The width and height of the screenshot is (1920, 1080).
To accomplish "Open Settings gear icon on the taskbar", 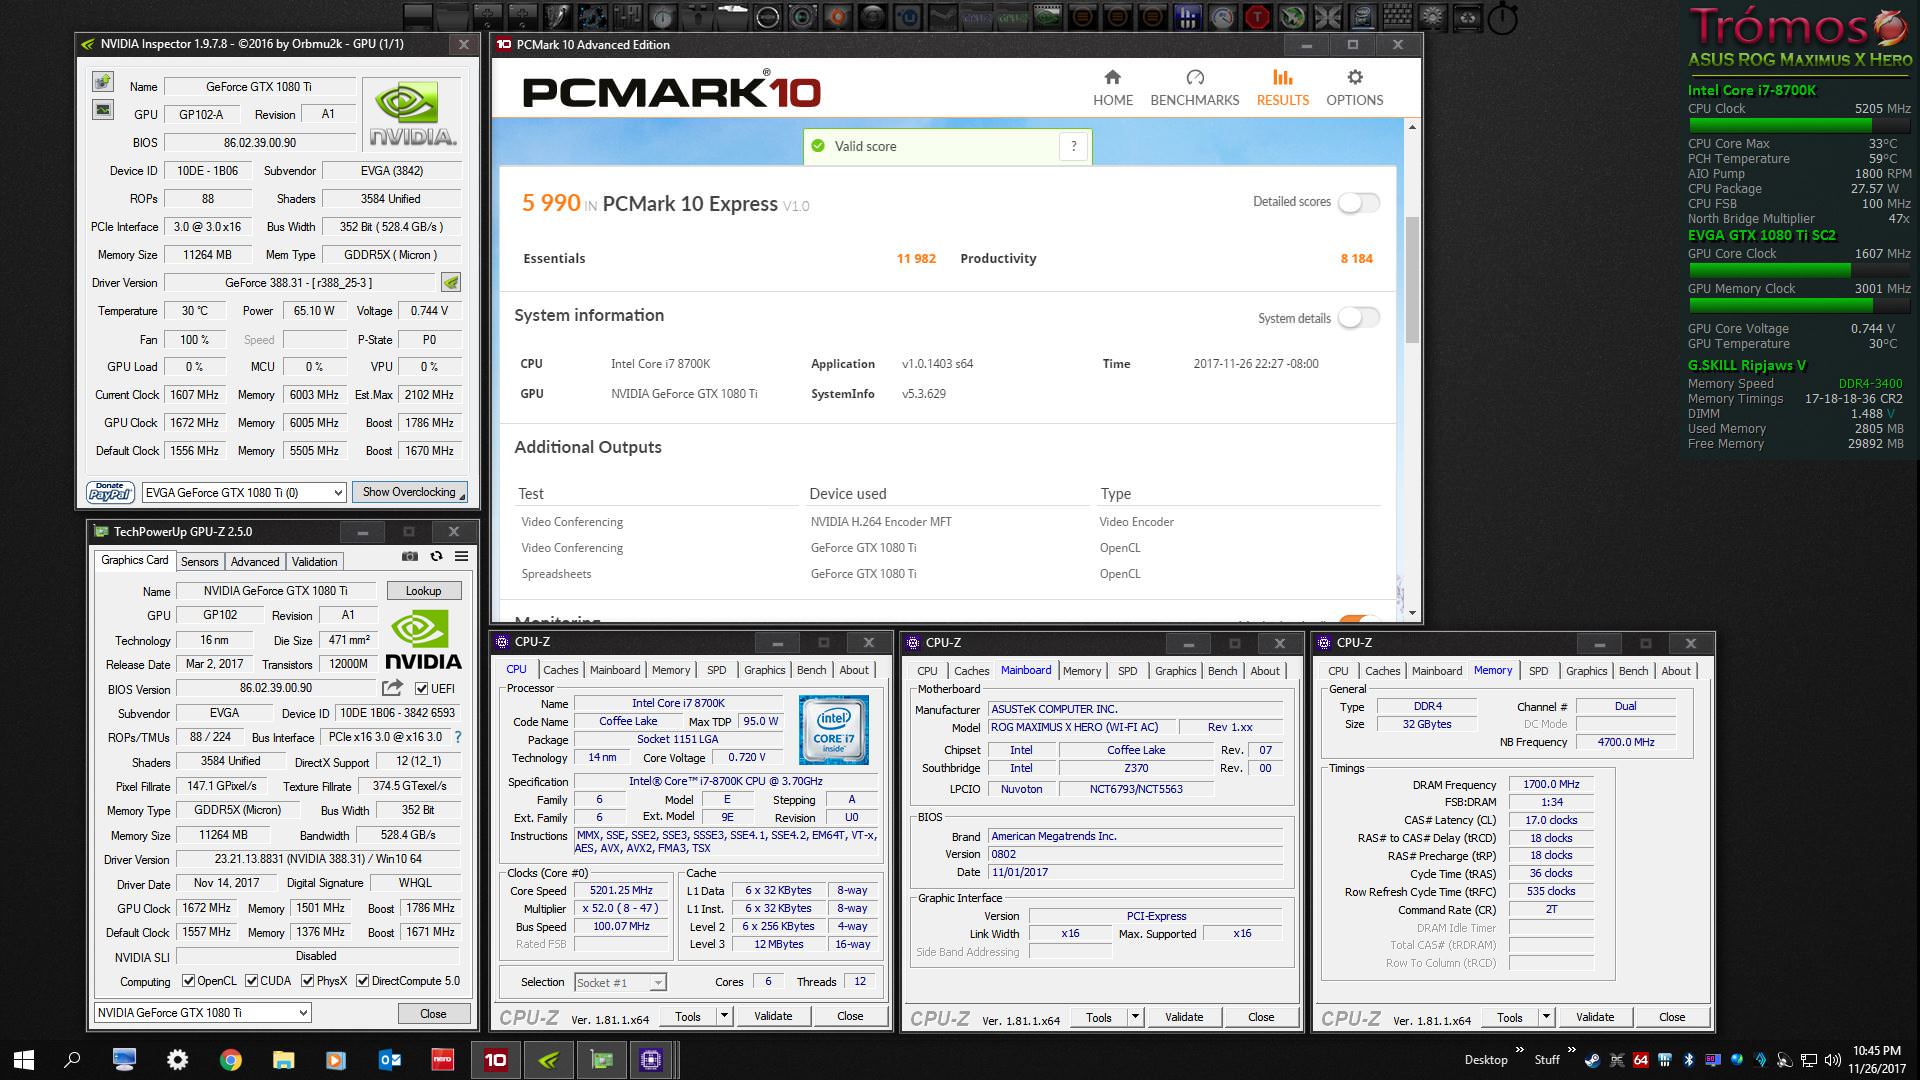I will pyautogui.click(x=177, y=1060).
